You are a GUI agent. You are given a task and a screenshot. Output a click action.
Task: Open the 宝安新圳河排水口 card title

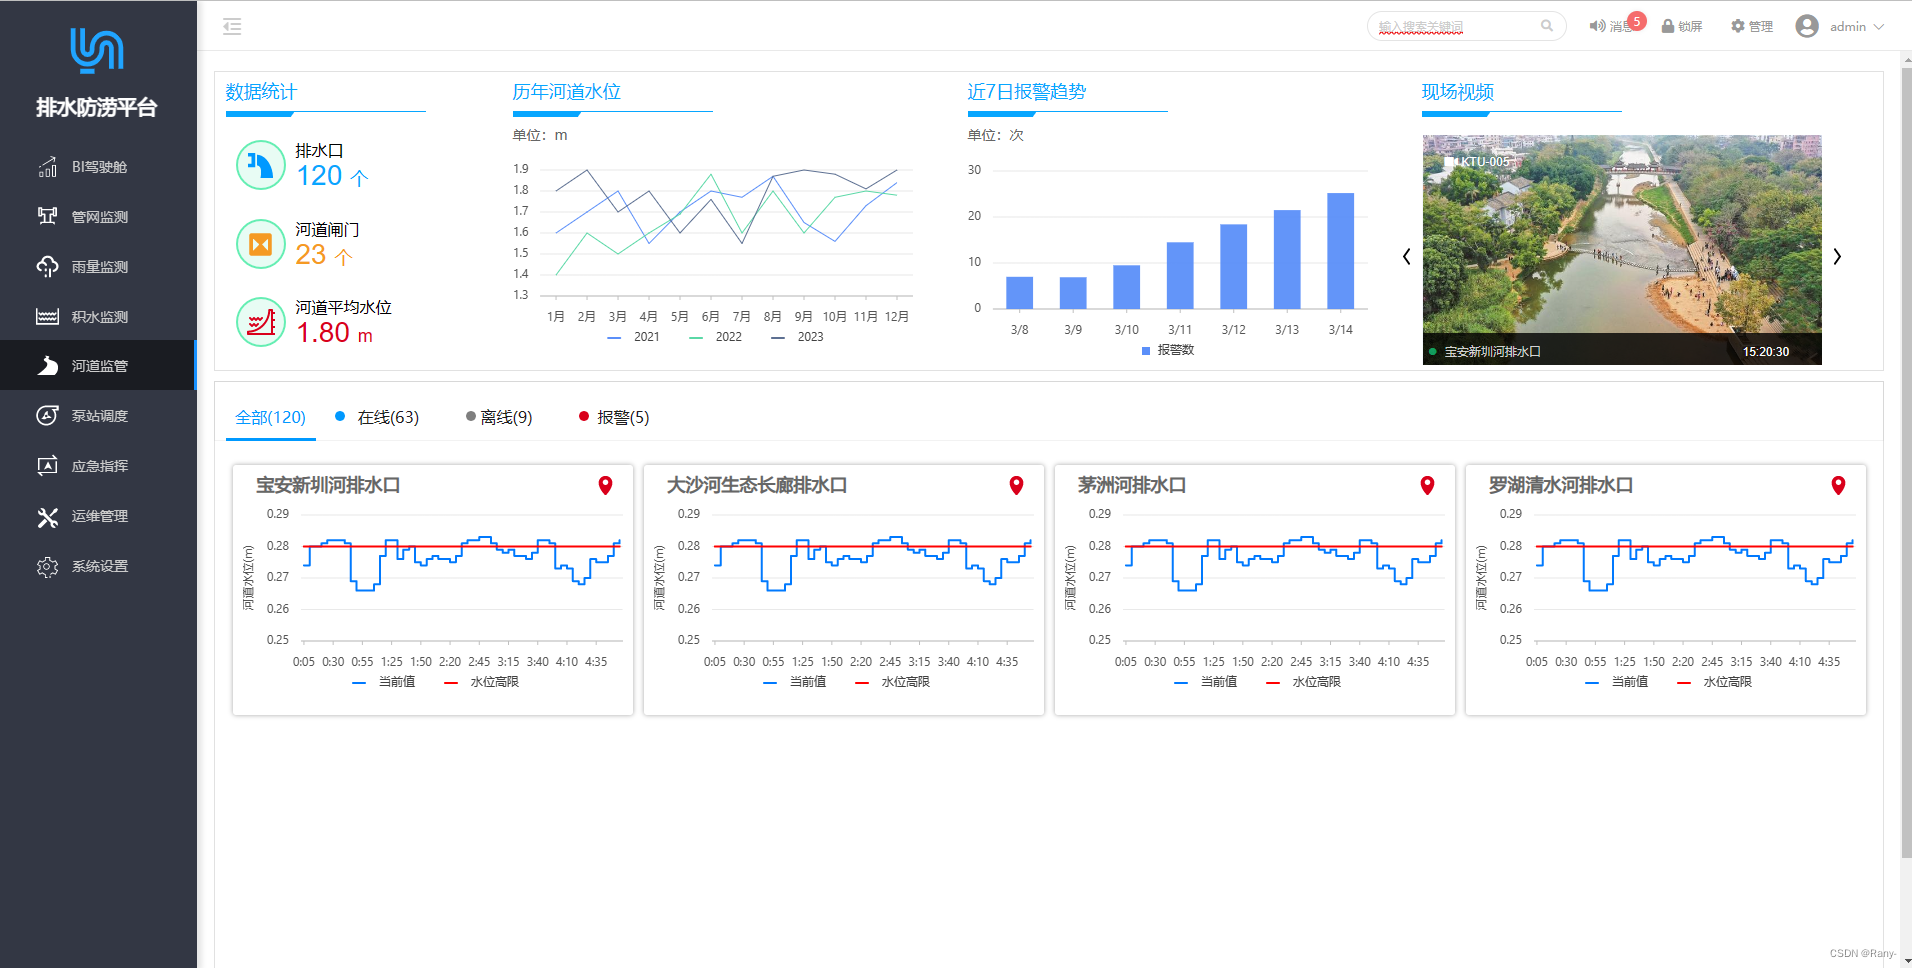[328, 486]
